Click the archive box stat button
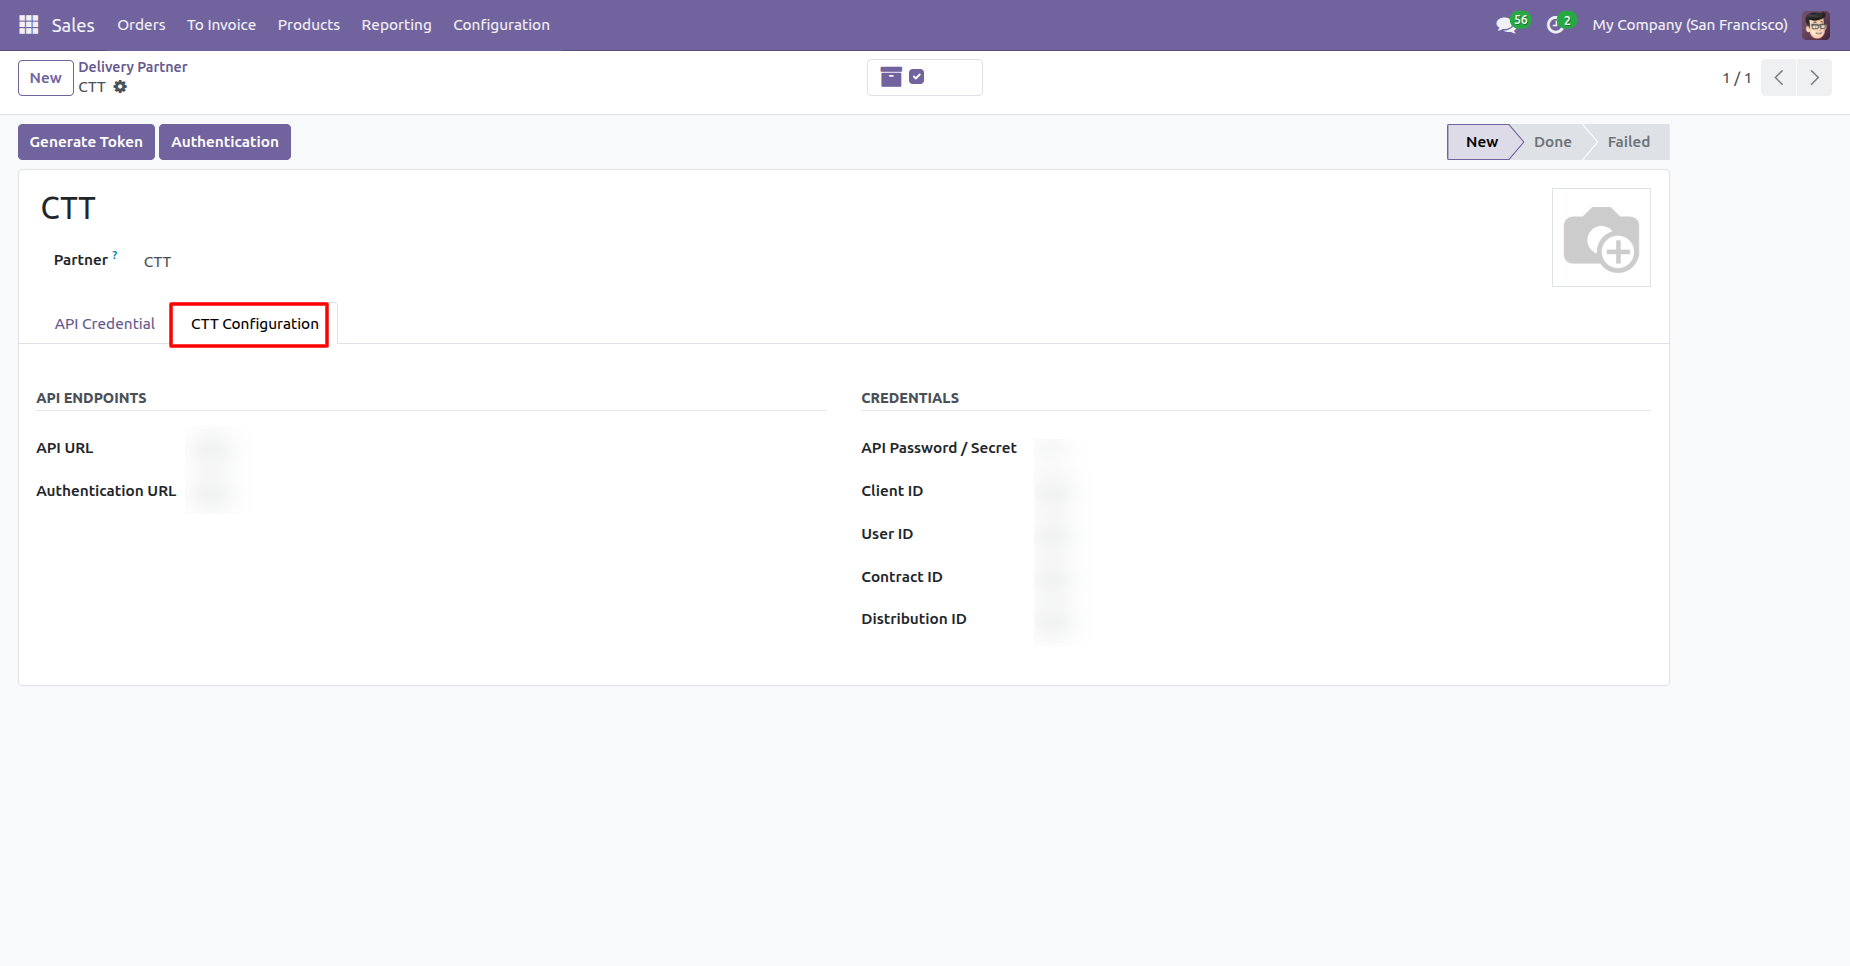 pyautogui.click(x=924, y=77)
